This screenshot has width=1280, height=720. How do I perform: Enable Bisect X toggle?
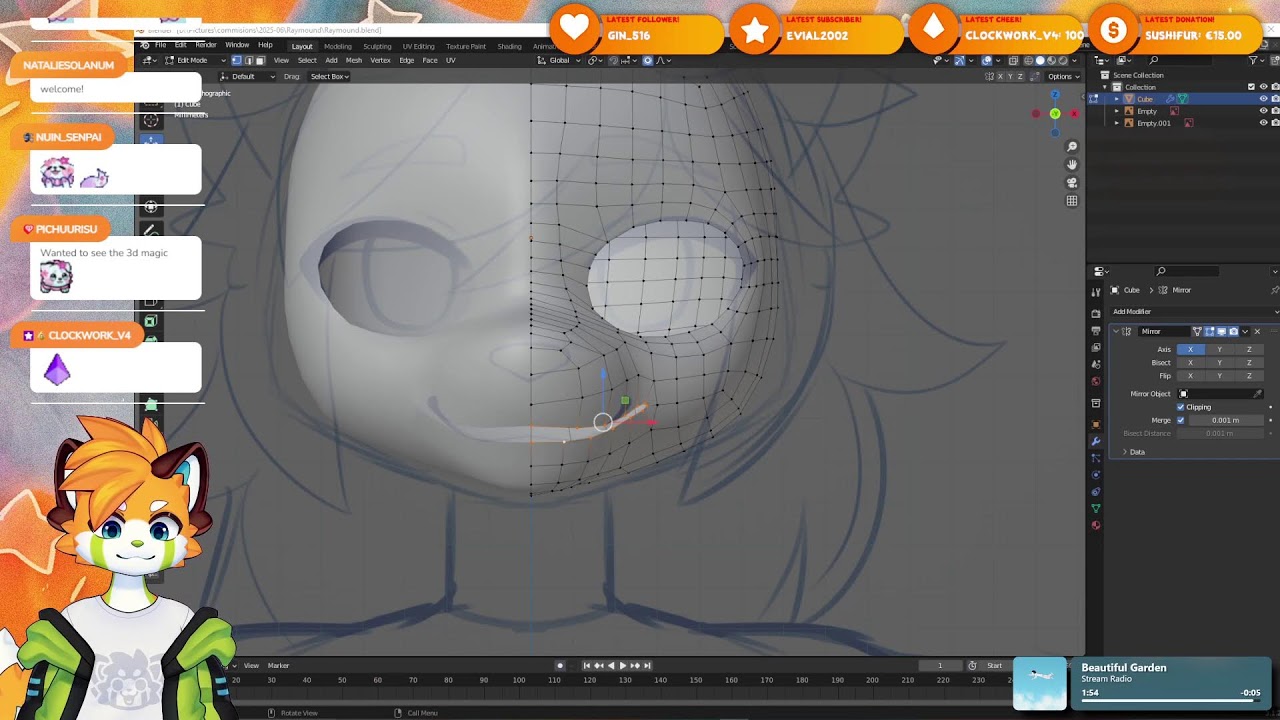click(1190, 362)
